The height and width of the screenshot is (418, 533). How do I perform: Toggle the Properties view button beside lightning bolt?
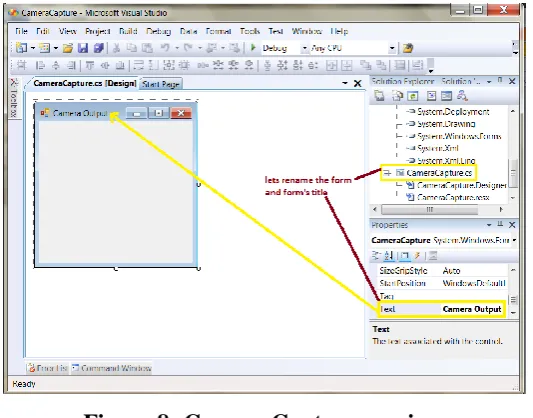(x=405, y=256)
